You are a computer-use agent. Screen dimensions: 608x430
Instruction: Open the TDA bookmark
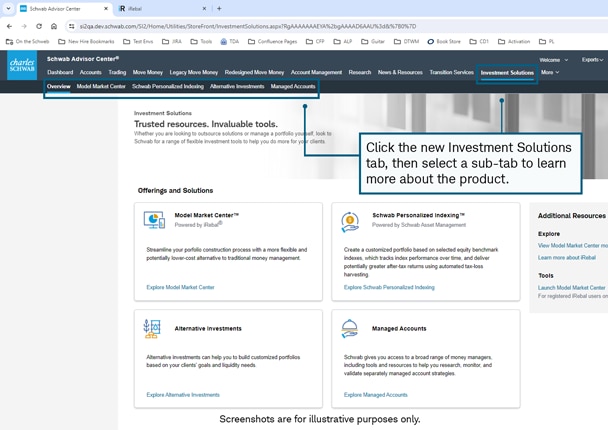pos(230,41)
